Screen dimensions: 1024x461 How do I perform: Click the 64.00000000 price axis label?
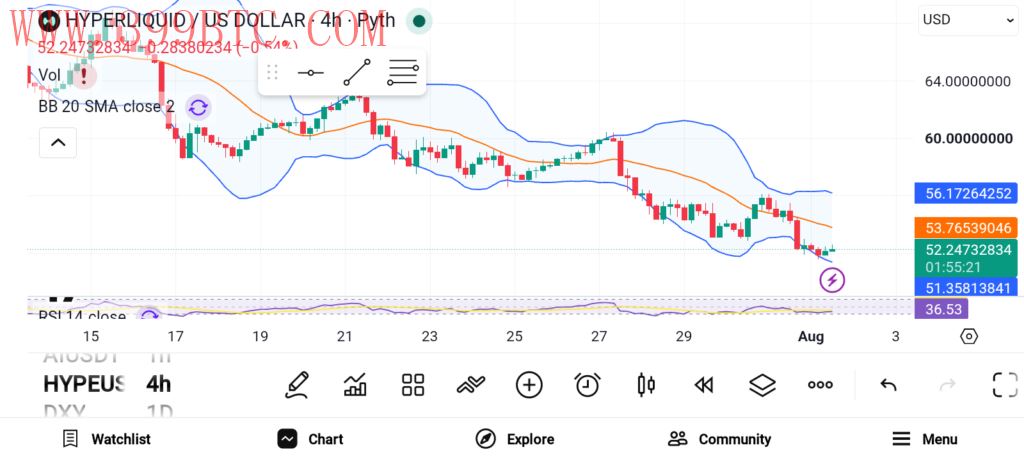pyautogui.click(x=968, y=82)
